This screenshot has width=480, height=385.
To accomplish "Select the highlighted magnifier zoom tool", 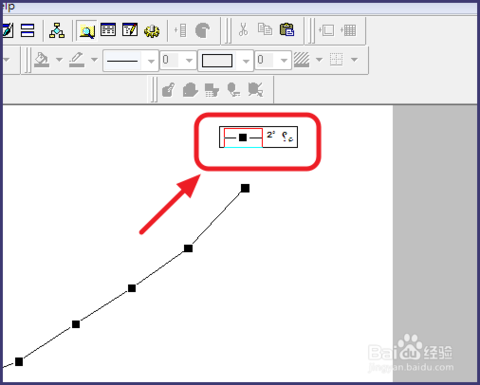I will click(87, 31).
